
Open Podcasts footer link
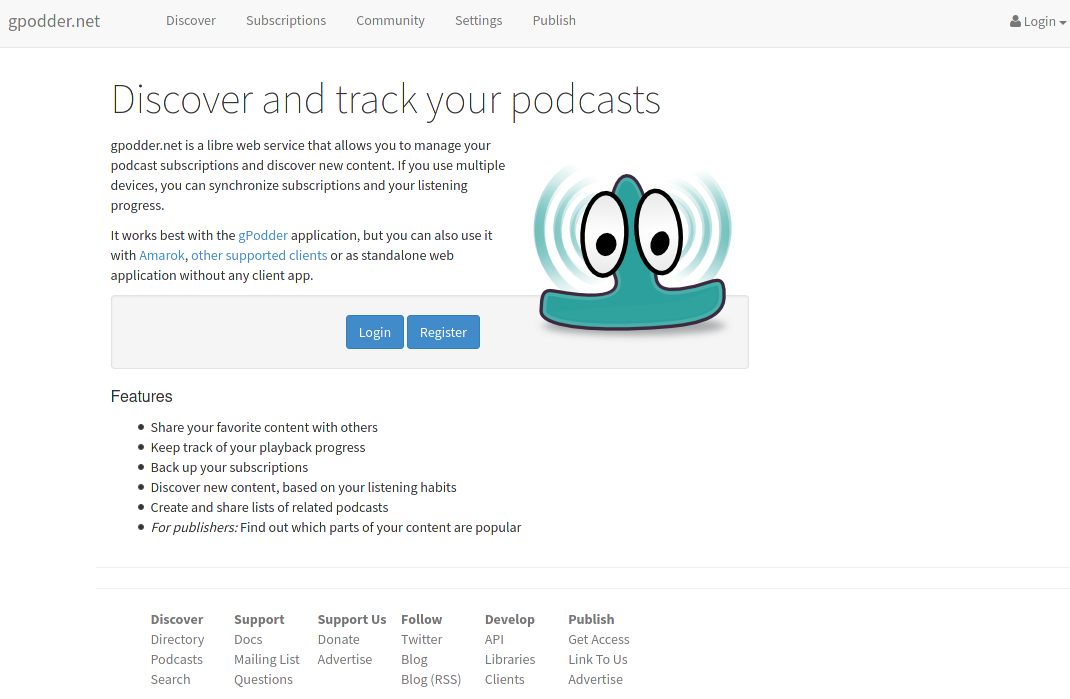[177, 659]
